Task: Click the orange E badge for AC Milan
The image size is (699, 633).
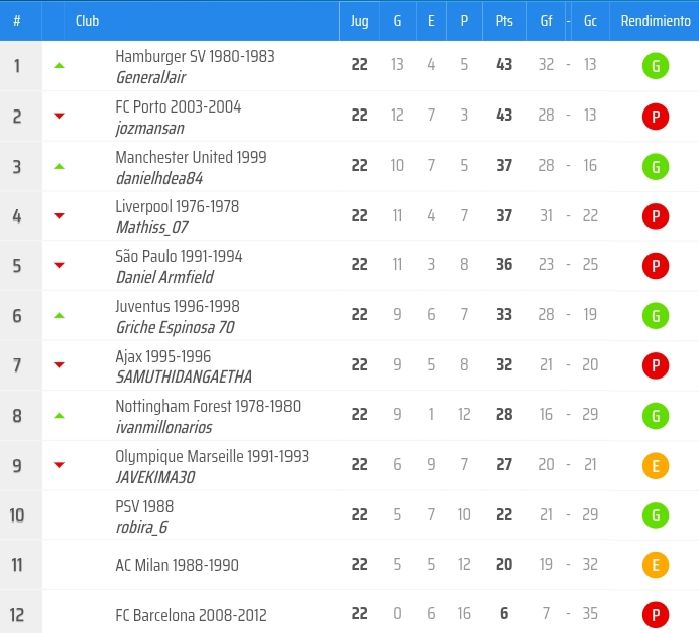Action: (x=655, y=565)
